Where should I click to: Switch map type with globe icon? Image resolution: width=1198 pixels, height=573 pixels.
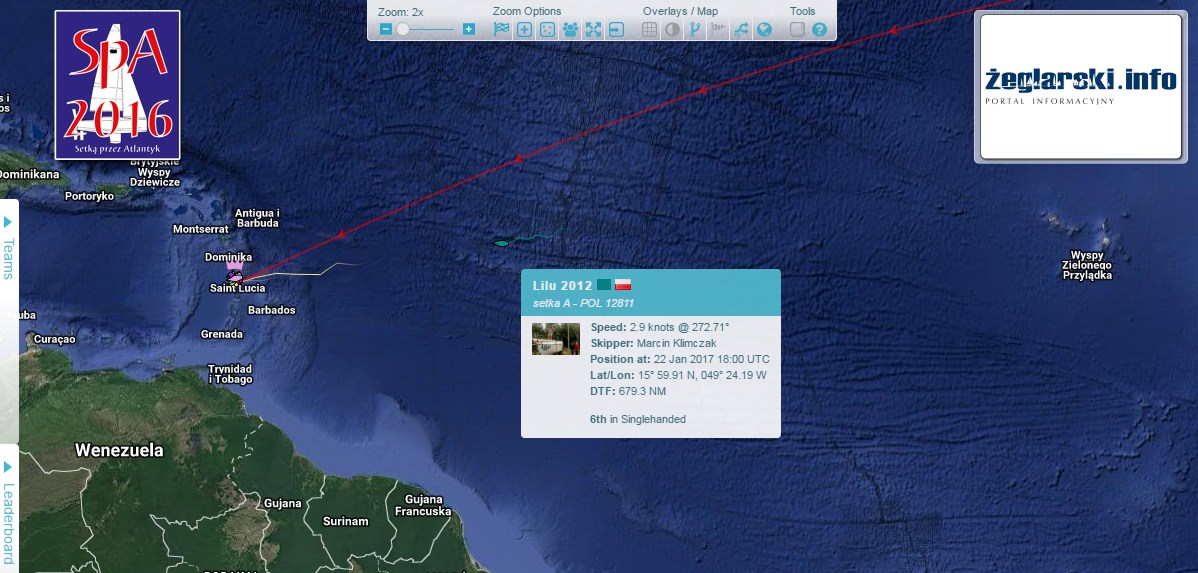(764, 30)
